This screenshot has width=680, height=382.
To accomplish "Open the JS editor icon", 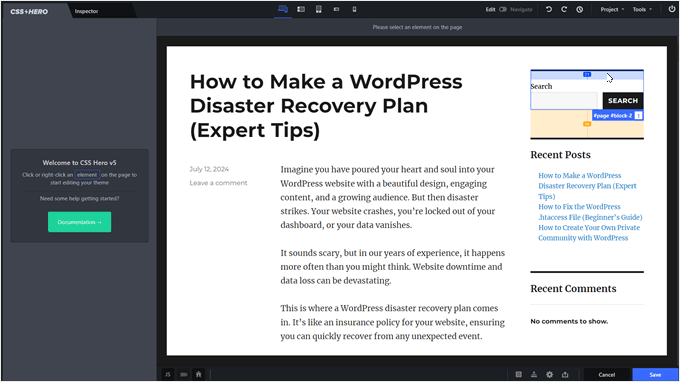I will pos(168,374).
